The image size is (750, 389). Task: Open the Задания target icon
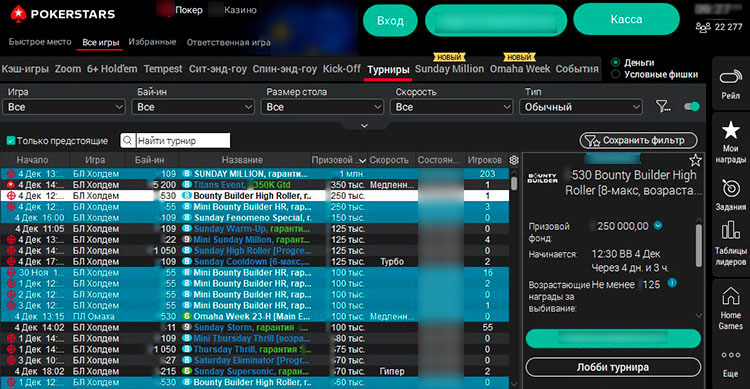click(730, 189)
